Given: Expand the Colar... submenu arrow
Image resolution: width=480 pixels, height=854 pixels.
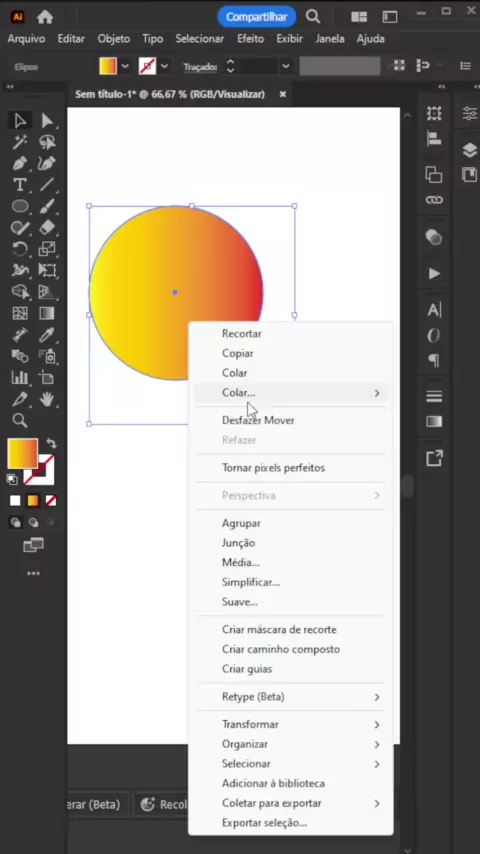Looking at the screenshot, I should 376,393.
